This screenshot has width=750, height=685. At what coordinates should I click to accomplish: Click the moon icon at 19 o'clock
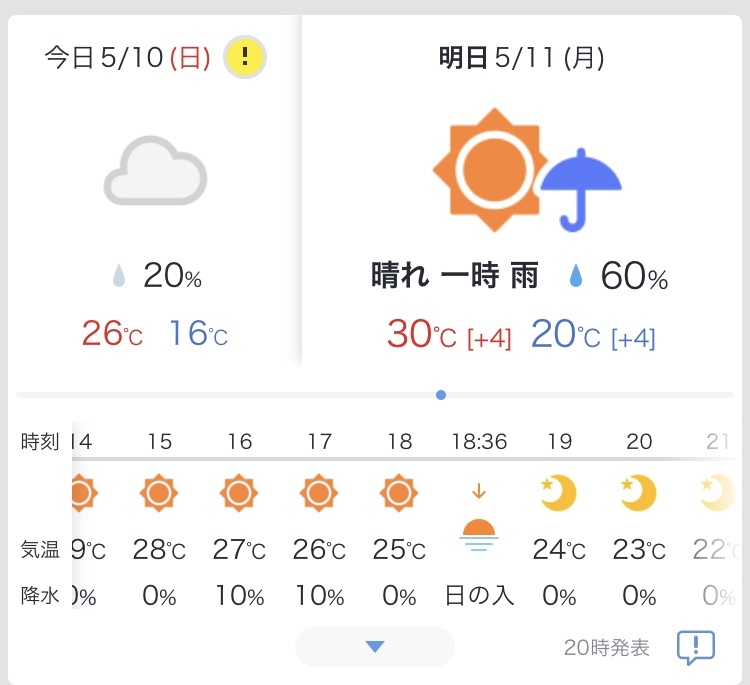click(559, 493)
